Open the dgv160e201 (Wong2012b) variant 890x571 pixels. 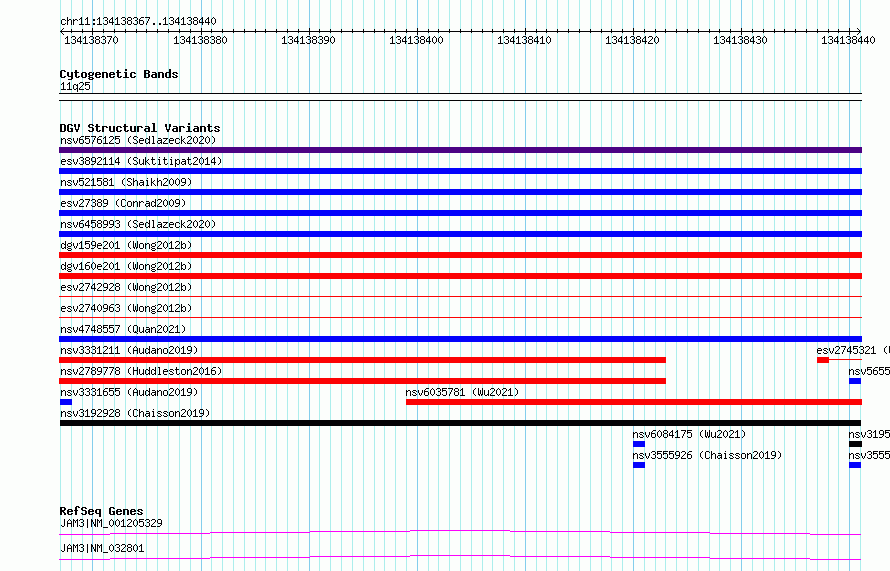click(x=126, y=266)
